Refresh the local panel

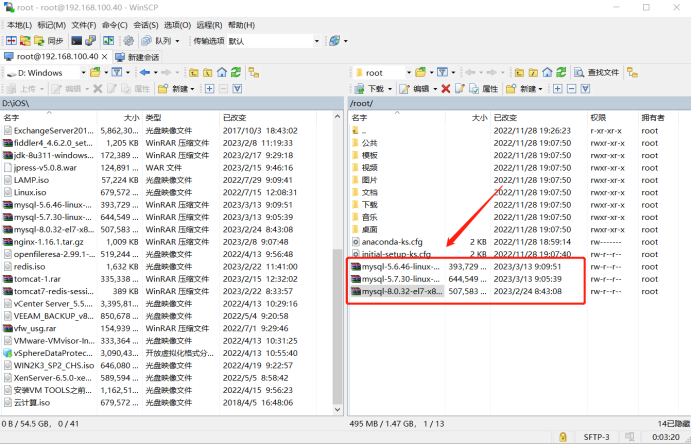(x=236, y=72)
